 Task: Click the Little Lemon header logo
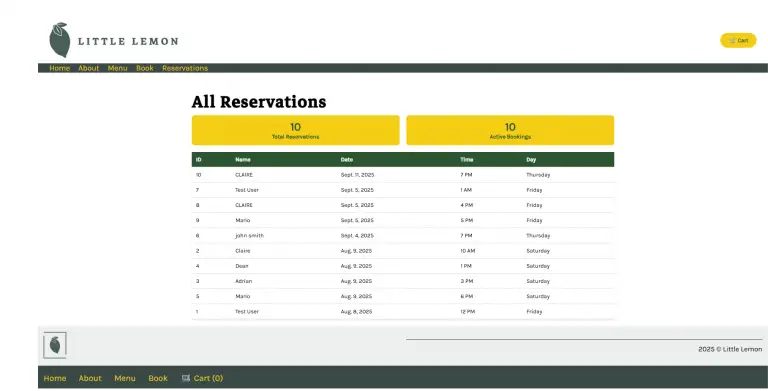pyautogui.click(x=114, y=40)
